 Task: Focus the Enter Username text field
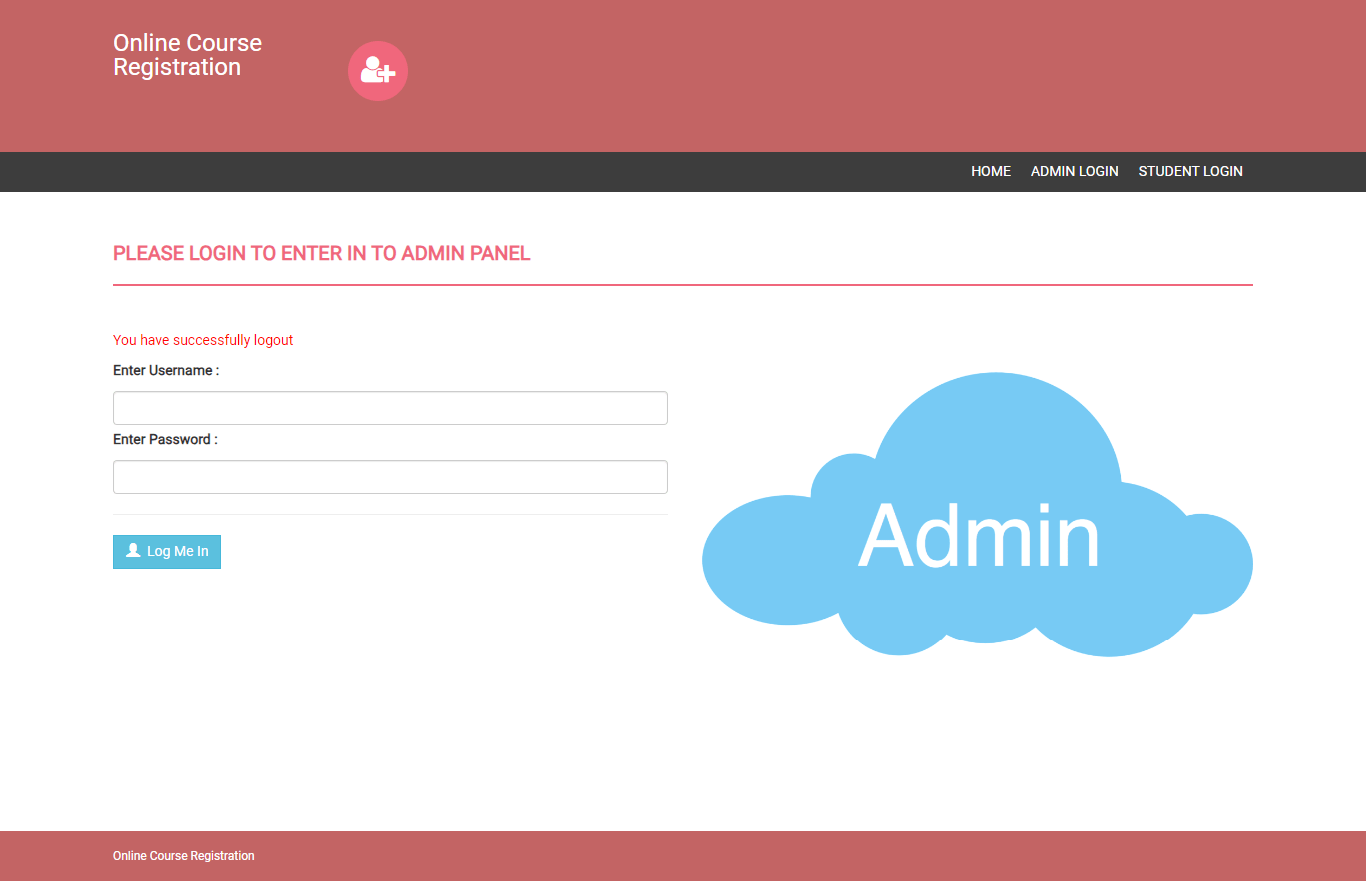click(390, 408)
